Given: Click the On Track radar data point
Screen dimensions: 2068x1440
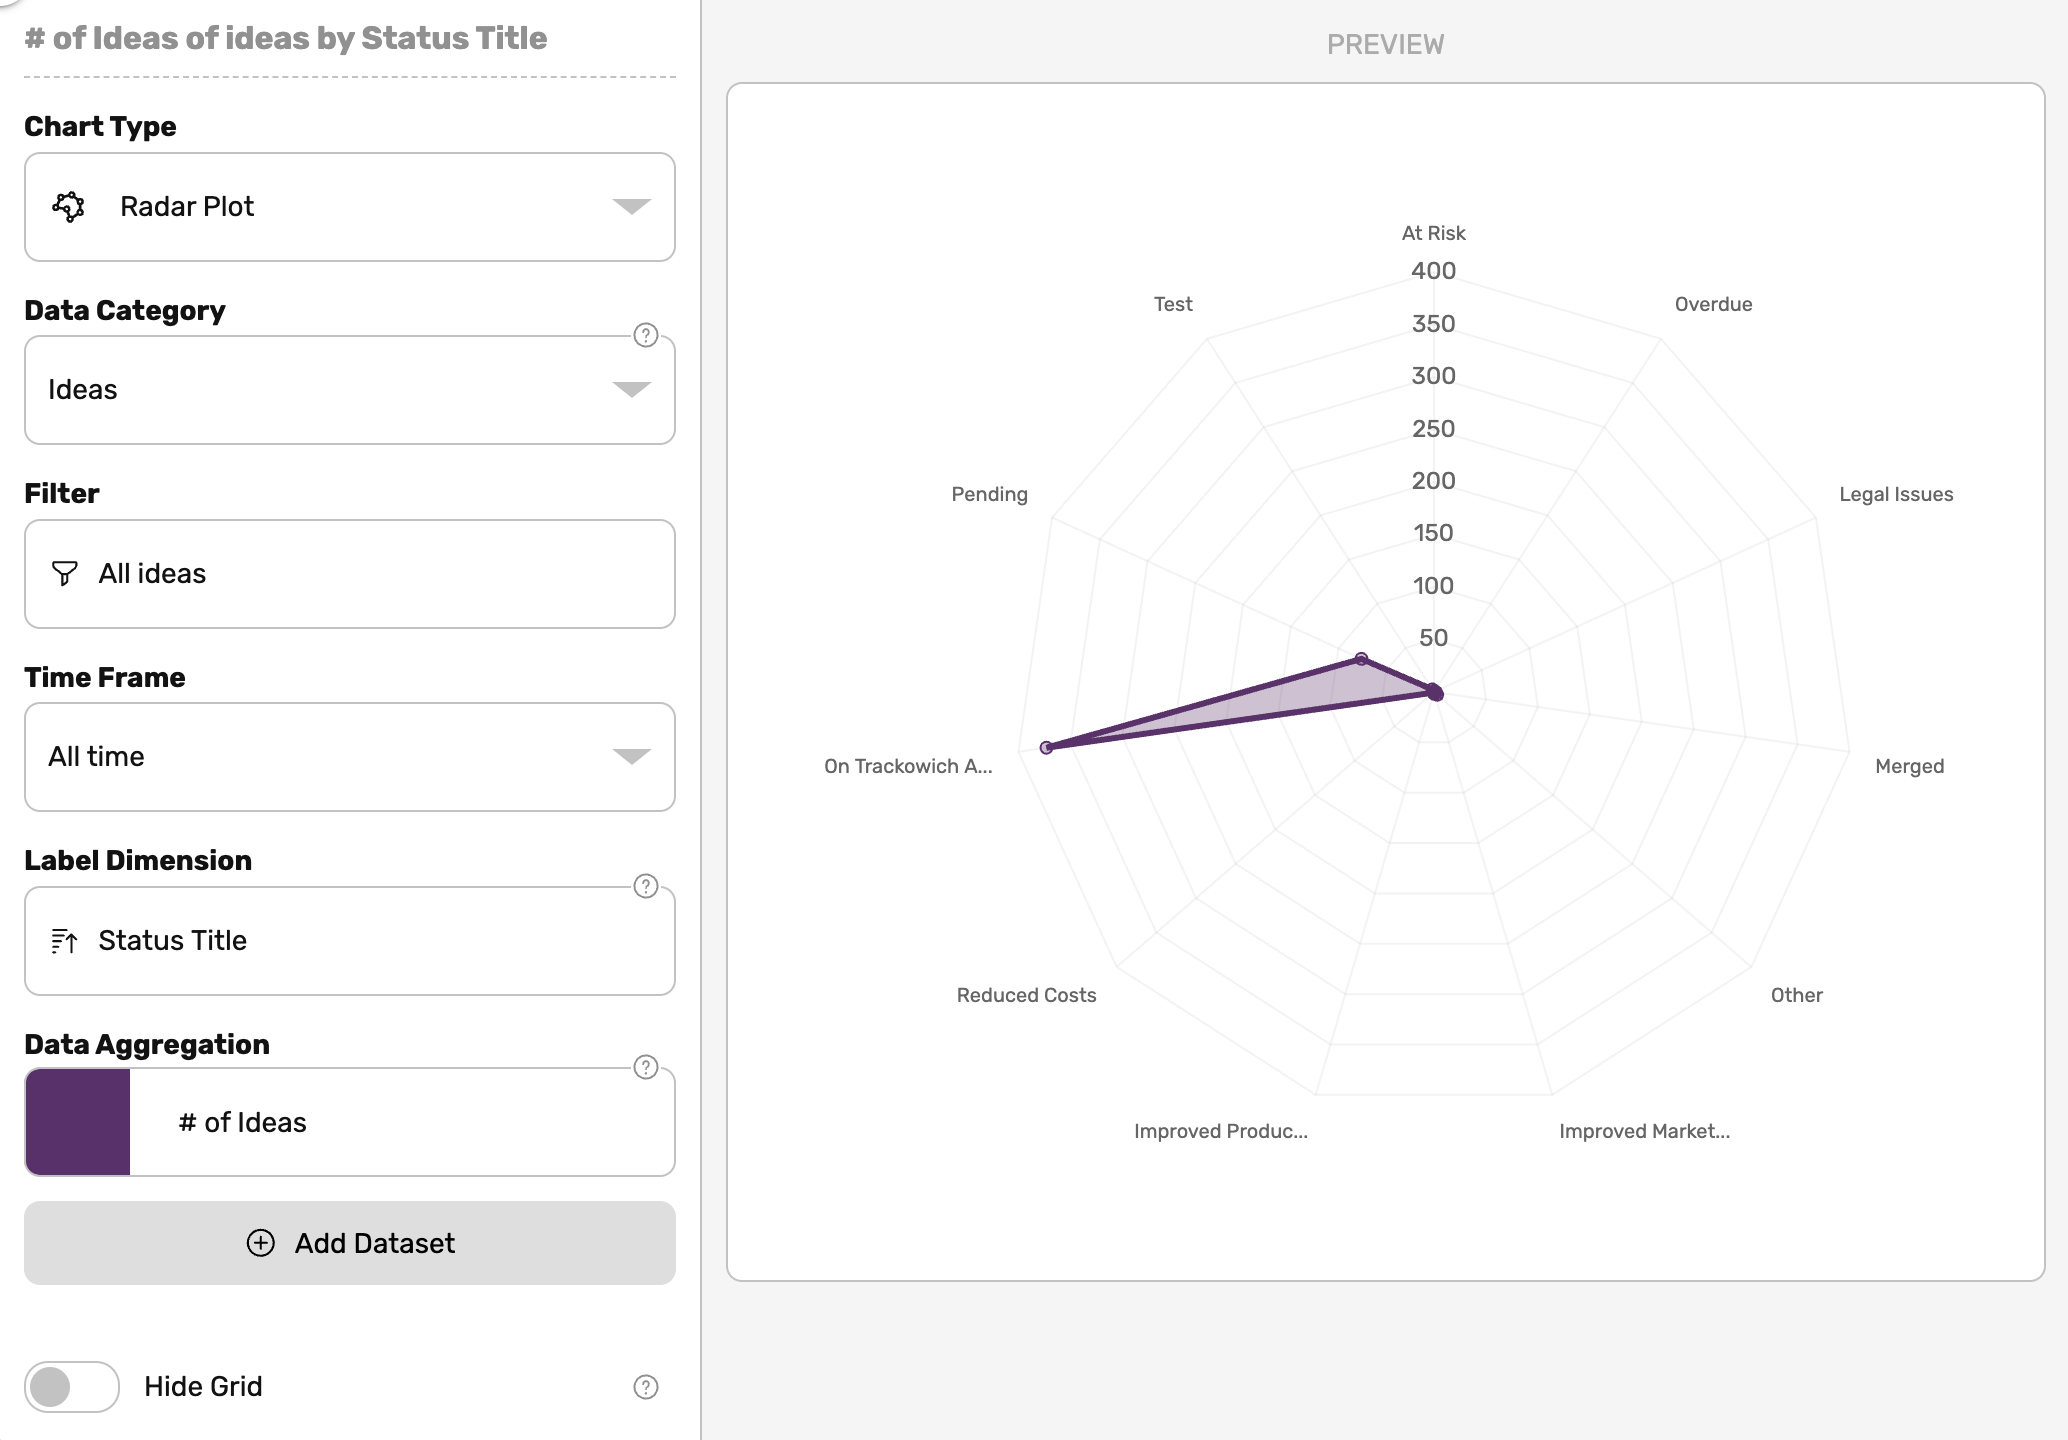Looking at the screenshot, I should pyautogui.click(x=1046, y=747).
